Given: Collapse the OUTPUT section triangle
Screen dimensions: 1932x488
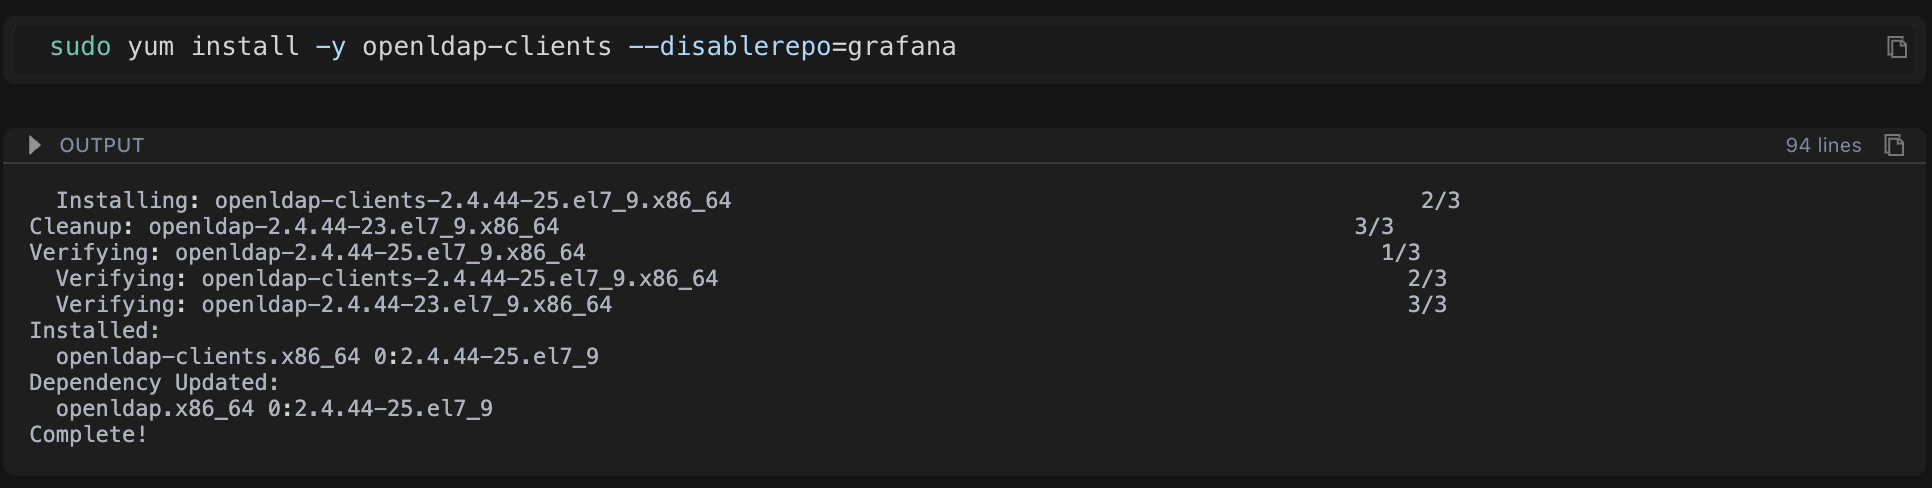Looking at the screenshot, I should 35,145.
